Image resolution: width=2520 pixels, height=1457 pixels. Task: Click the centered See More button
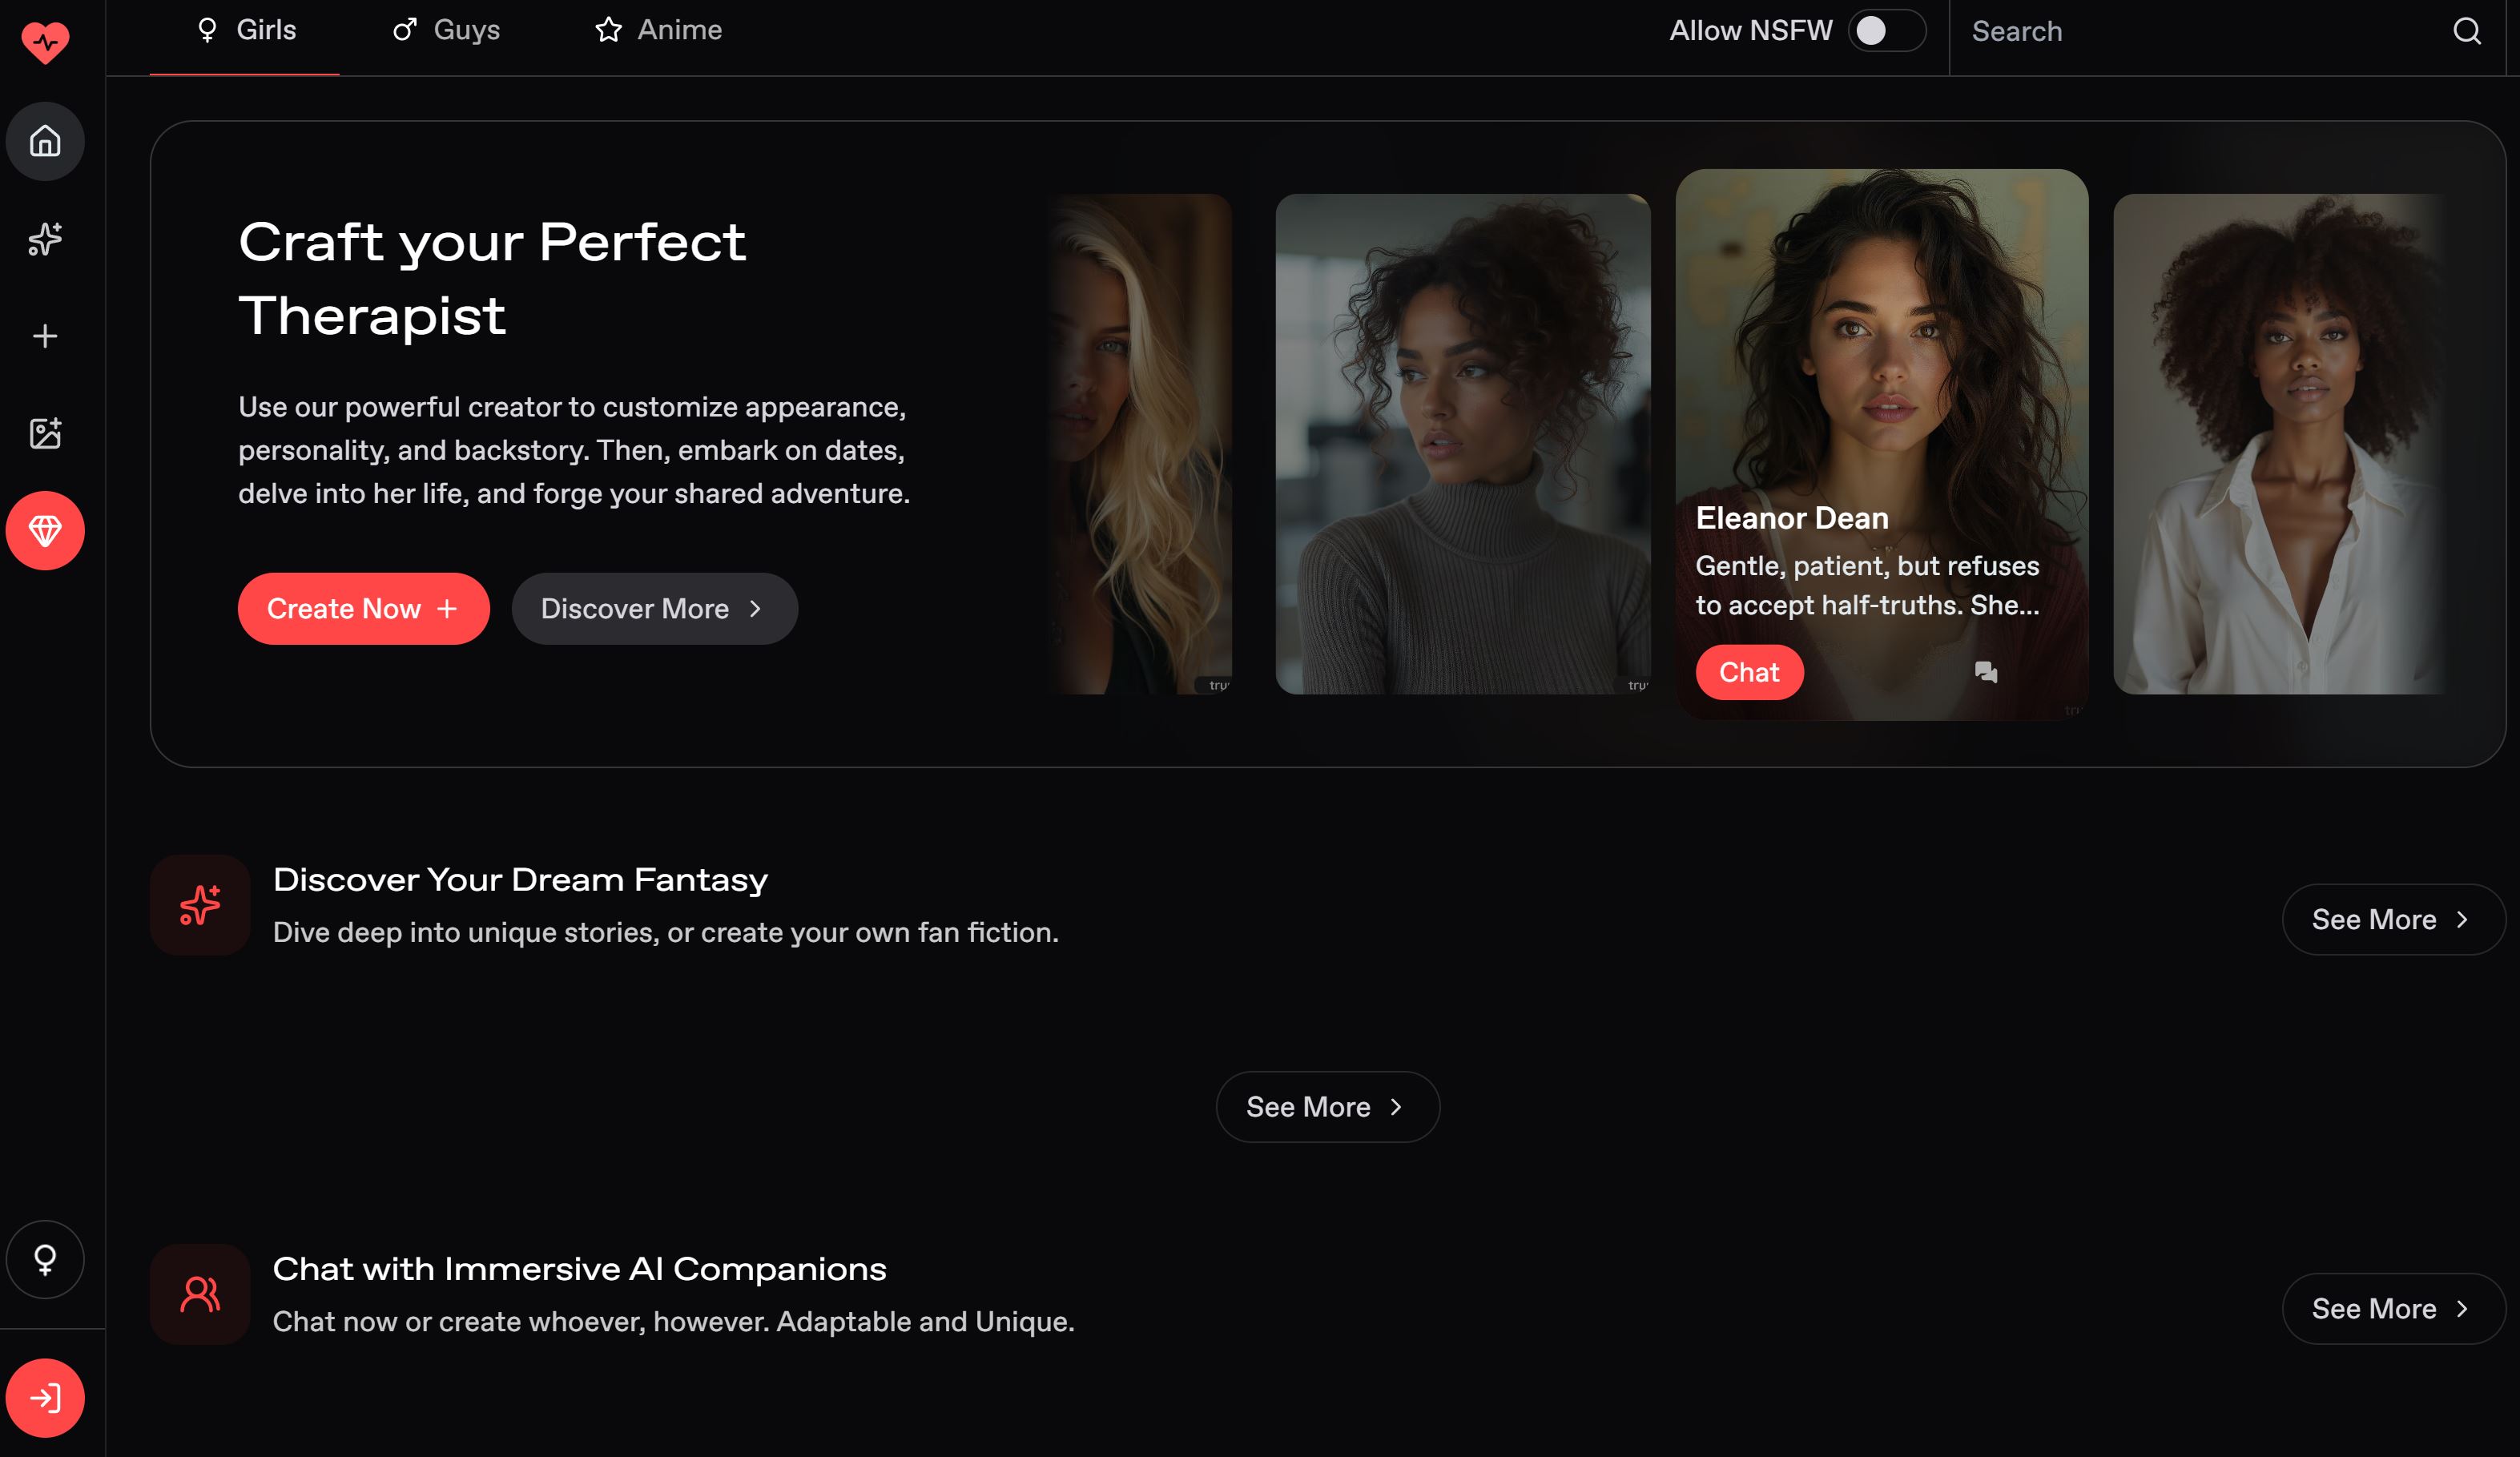[x=1327, y=1107]
